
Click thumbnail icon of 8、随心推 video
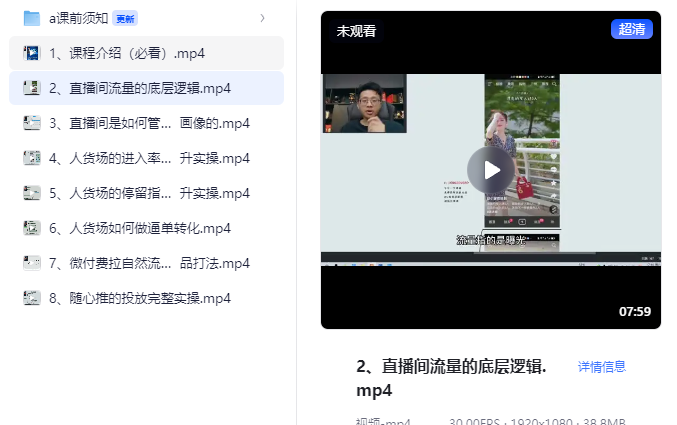32,298
